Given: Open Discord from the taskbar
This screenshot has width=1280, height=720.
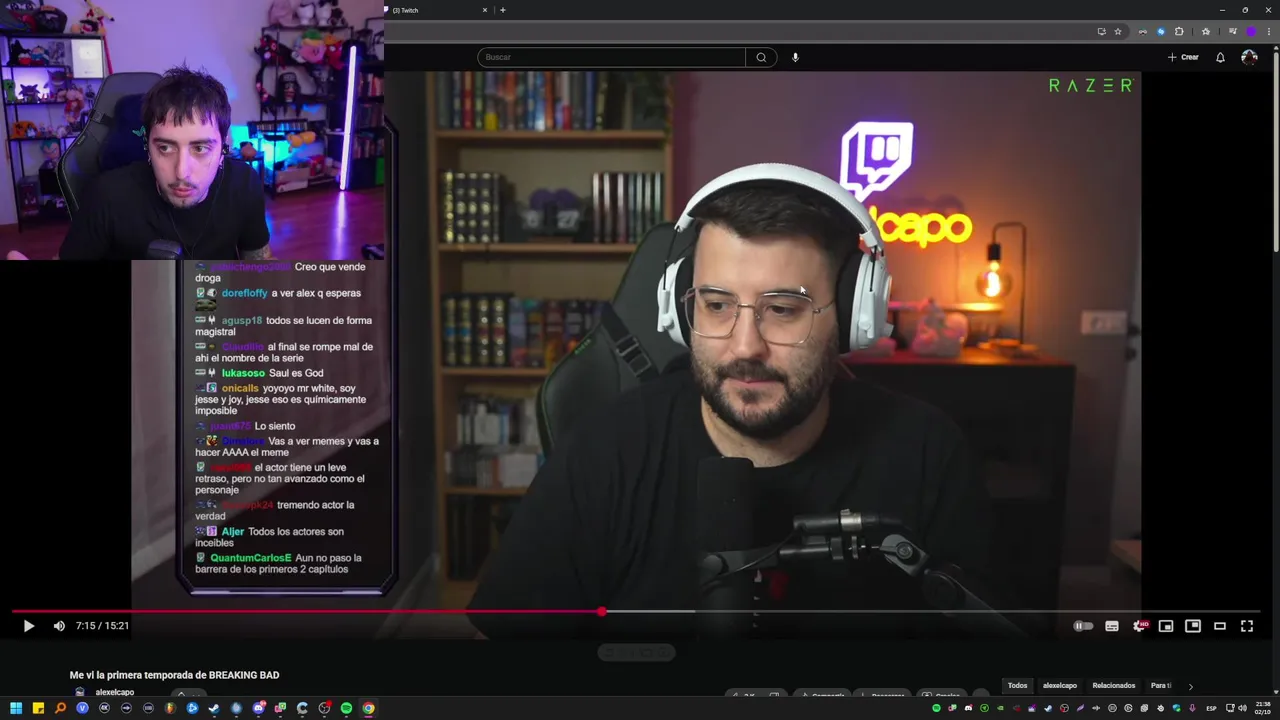Looking at the screenshot, I should point(259,708).
